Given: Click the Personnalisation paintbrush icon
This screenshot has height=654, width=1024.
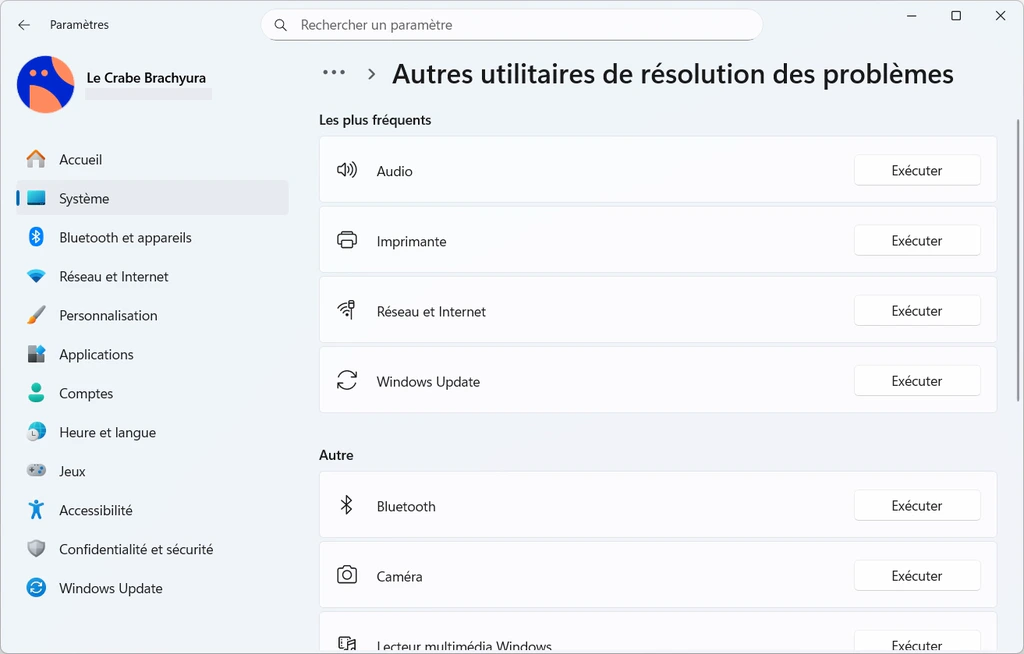Looking at the screenshot, I should tap(36, 316).
